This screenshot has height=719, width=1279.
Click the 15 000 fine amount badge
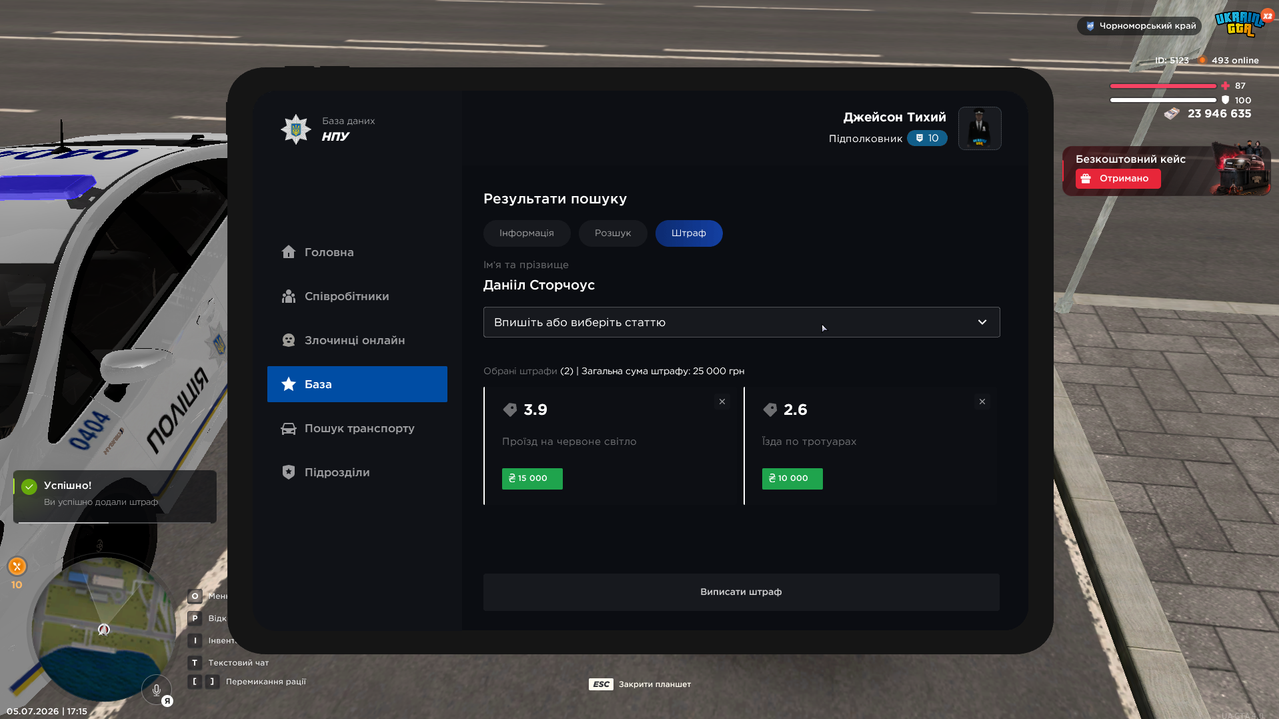click(x=532, y=478)
